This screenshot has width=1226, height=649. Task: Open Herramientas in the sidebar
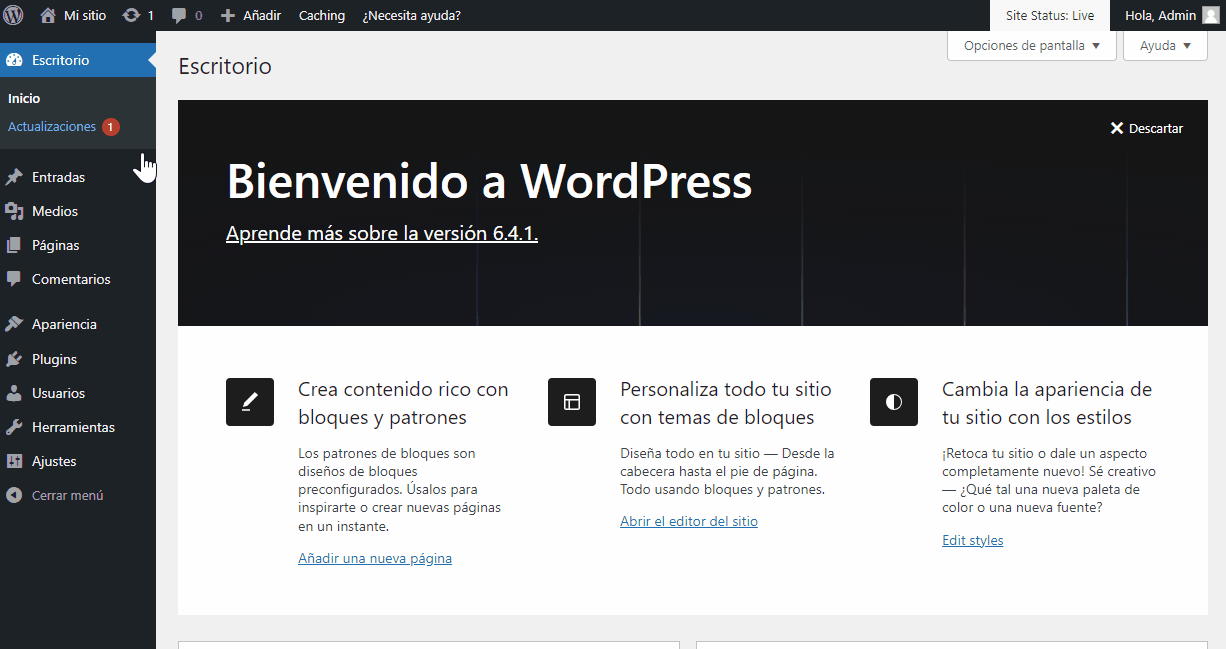(78, 427)
